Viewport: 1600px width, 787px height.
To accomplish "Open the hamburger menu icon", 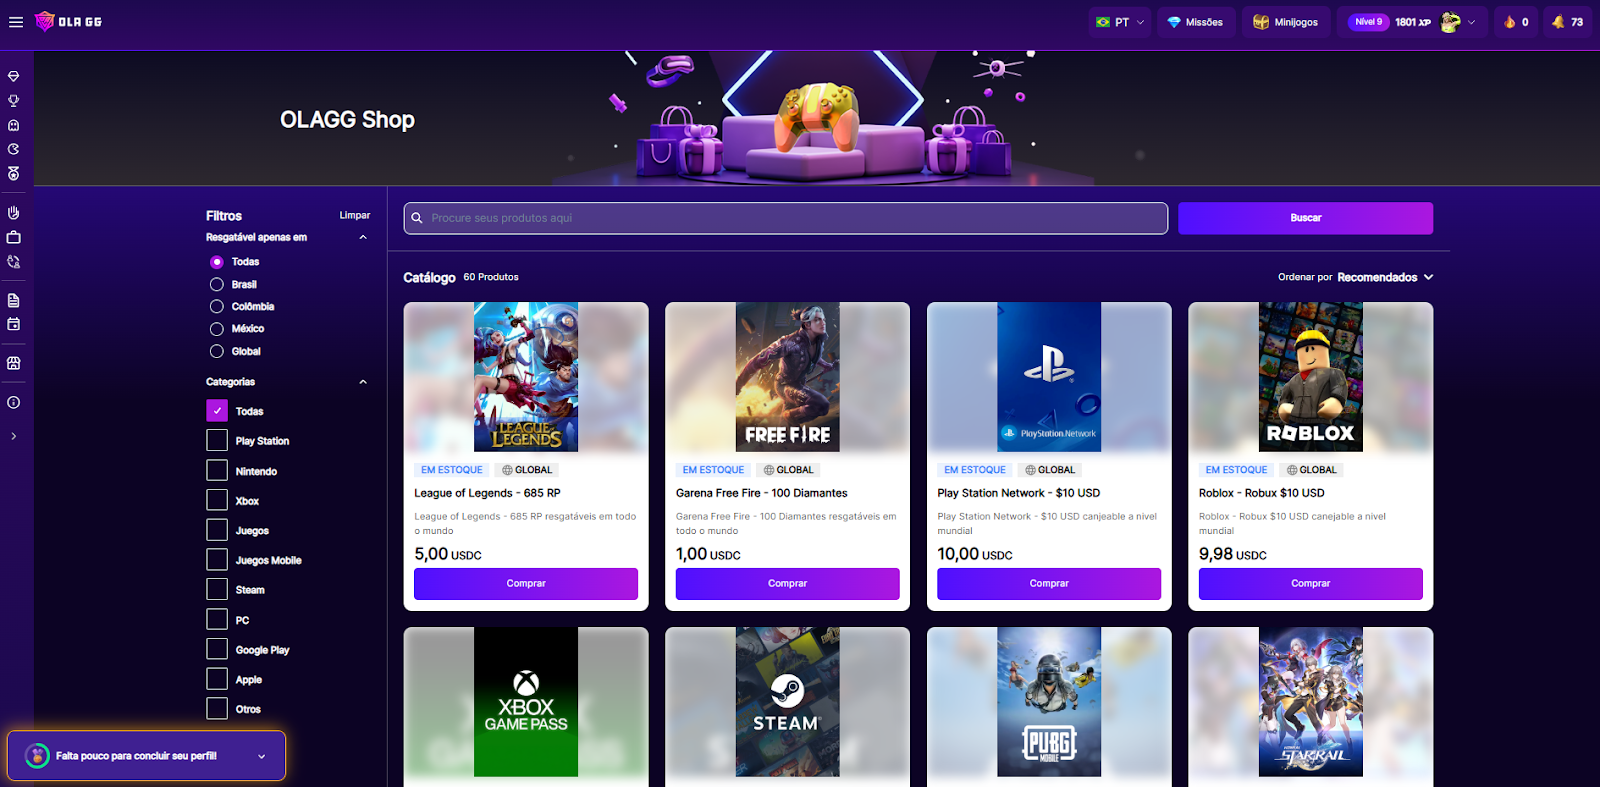I will [x=16, y=22].
